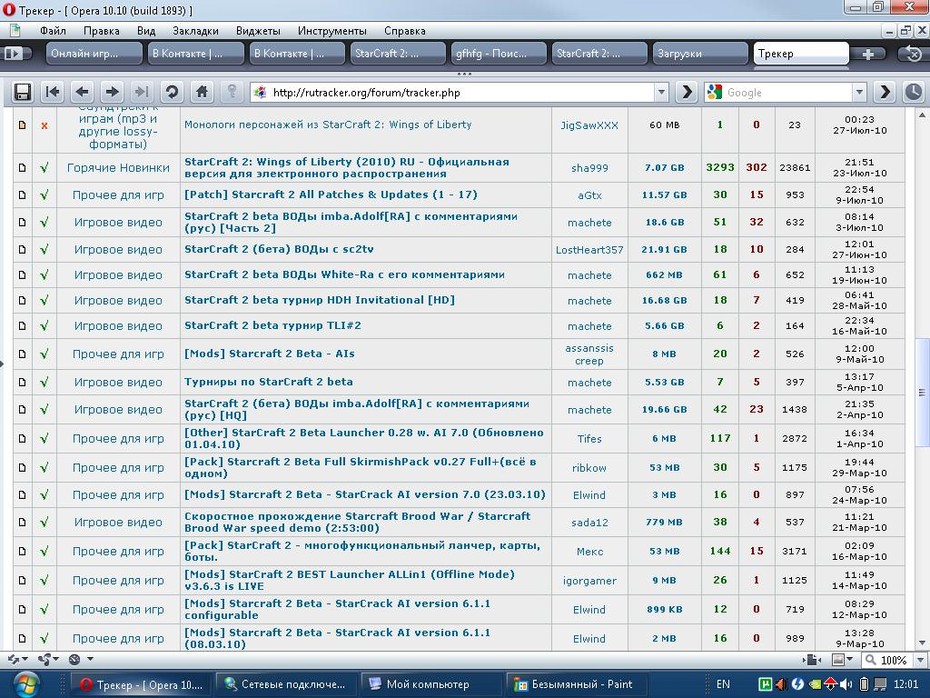Screen dimensions: 930x698
Task: Open a new tab with plus button
Action: [868, 54]
